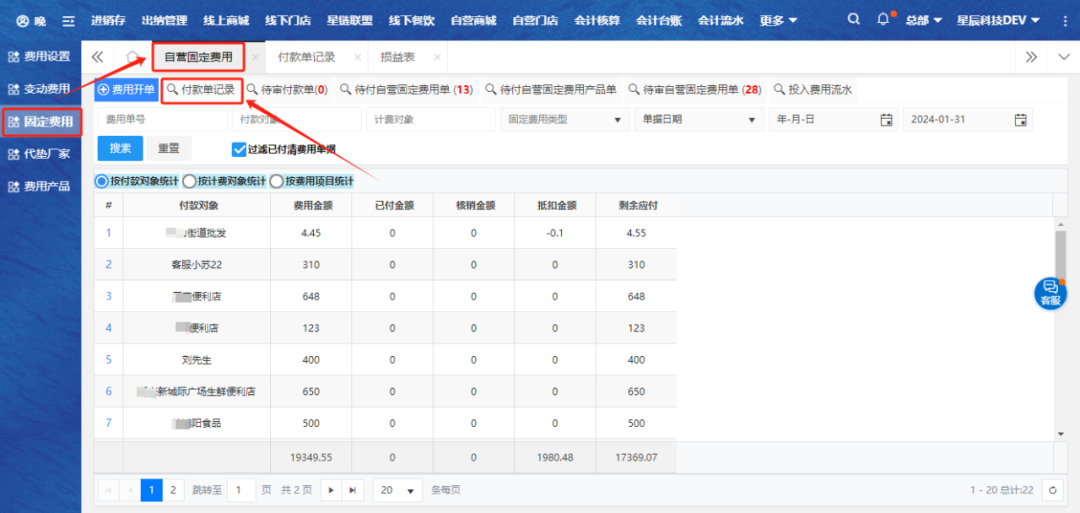Viewport: 1080px width, 513px height.
Task: Click the 重置 reset button
Action: point(168,149)
